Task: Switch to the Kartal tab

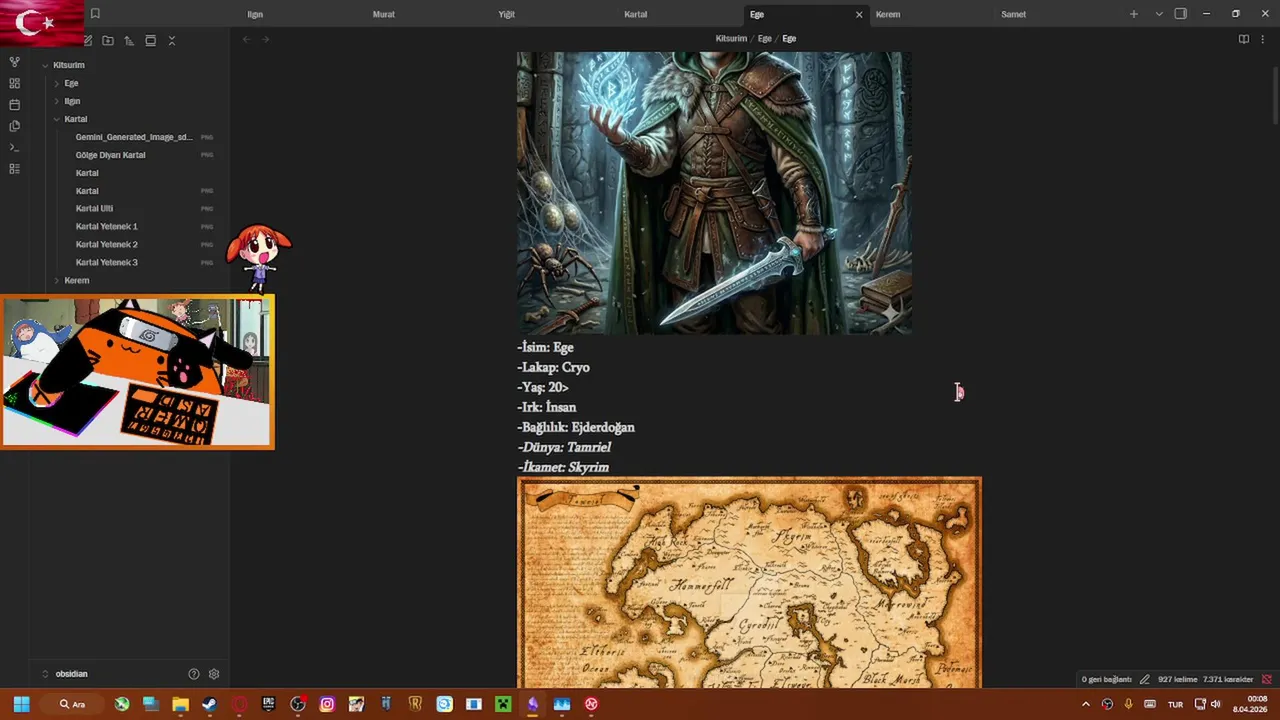Action: 636,14
